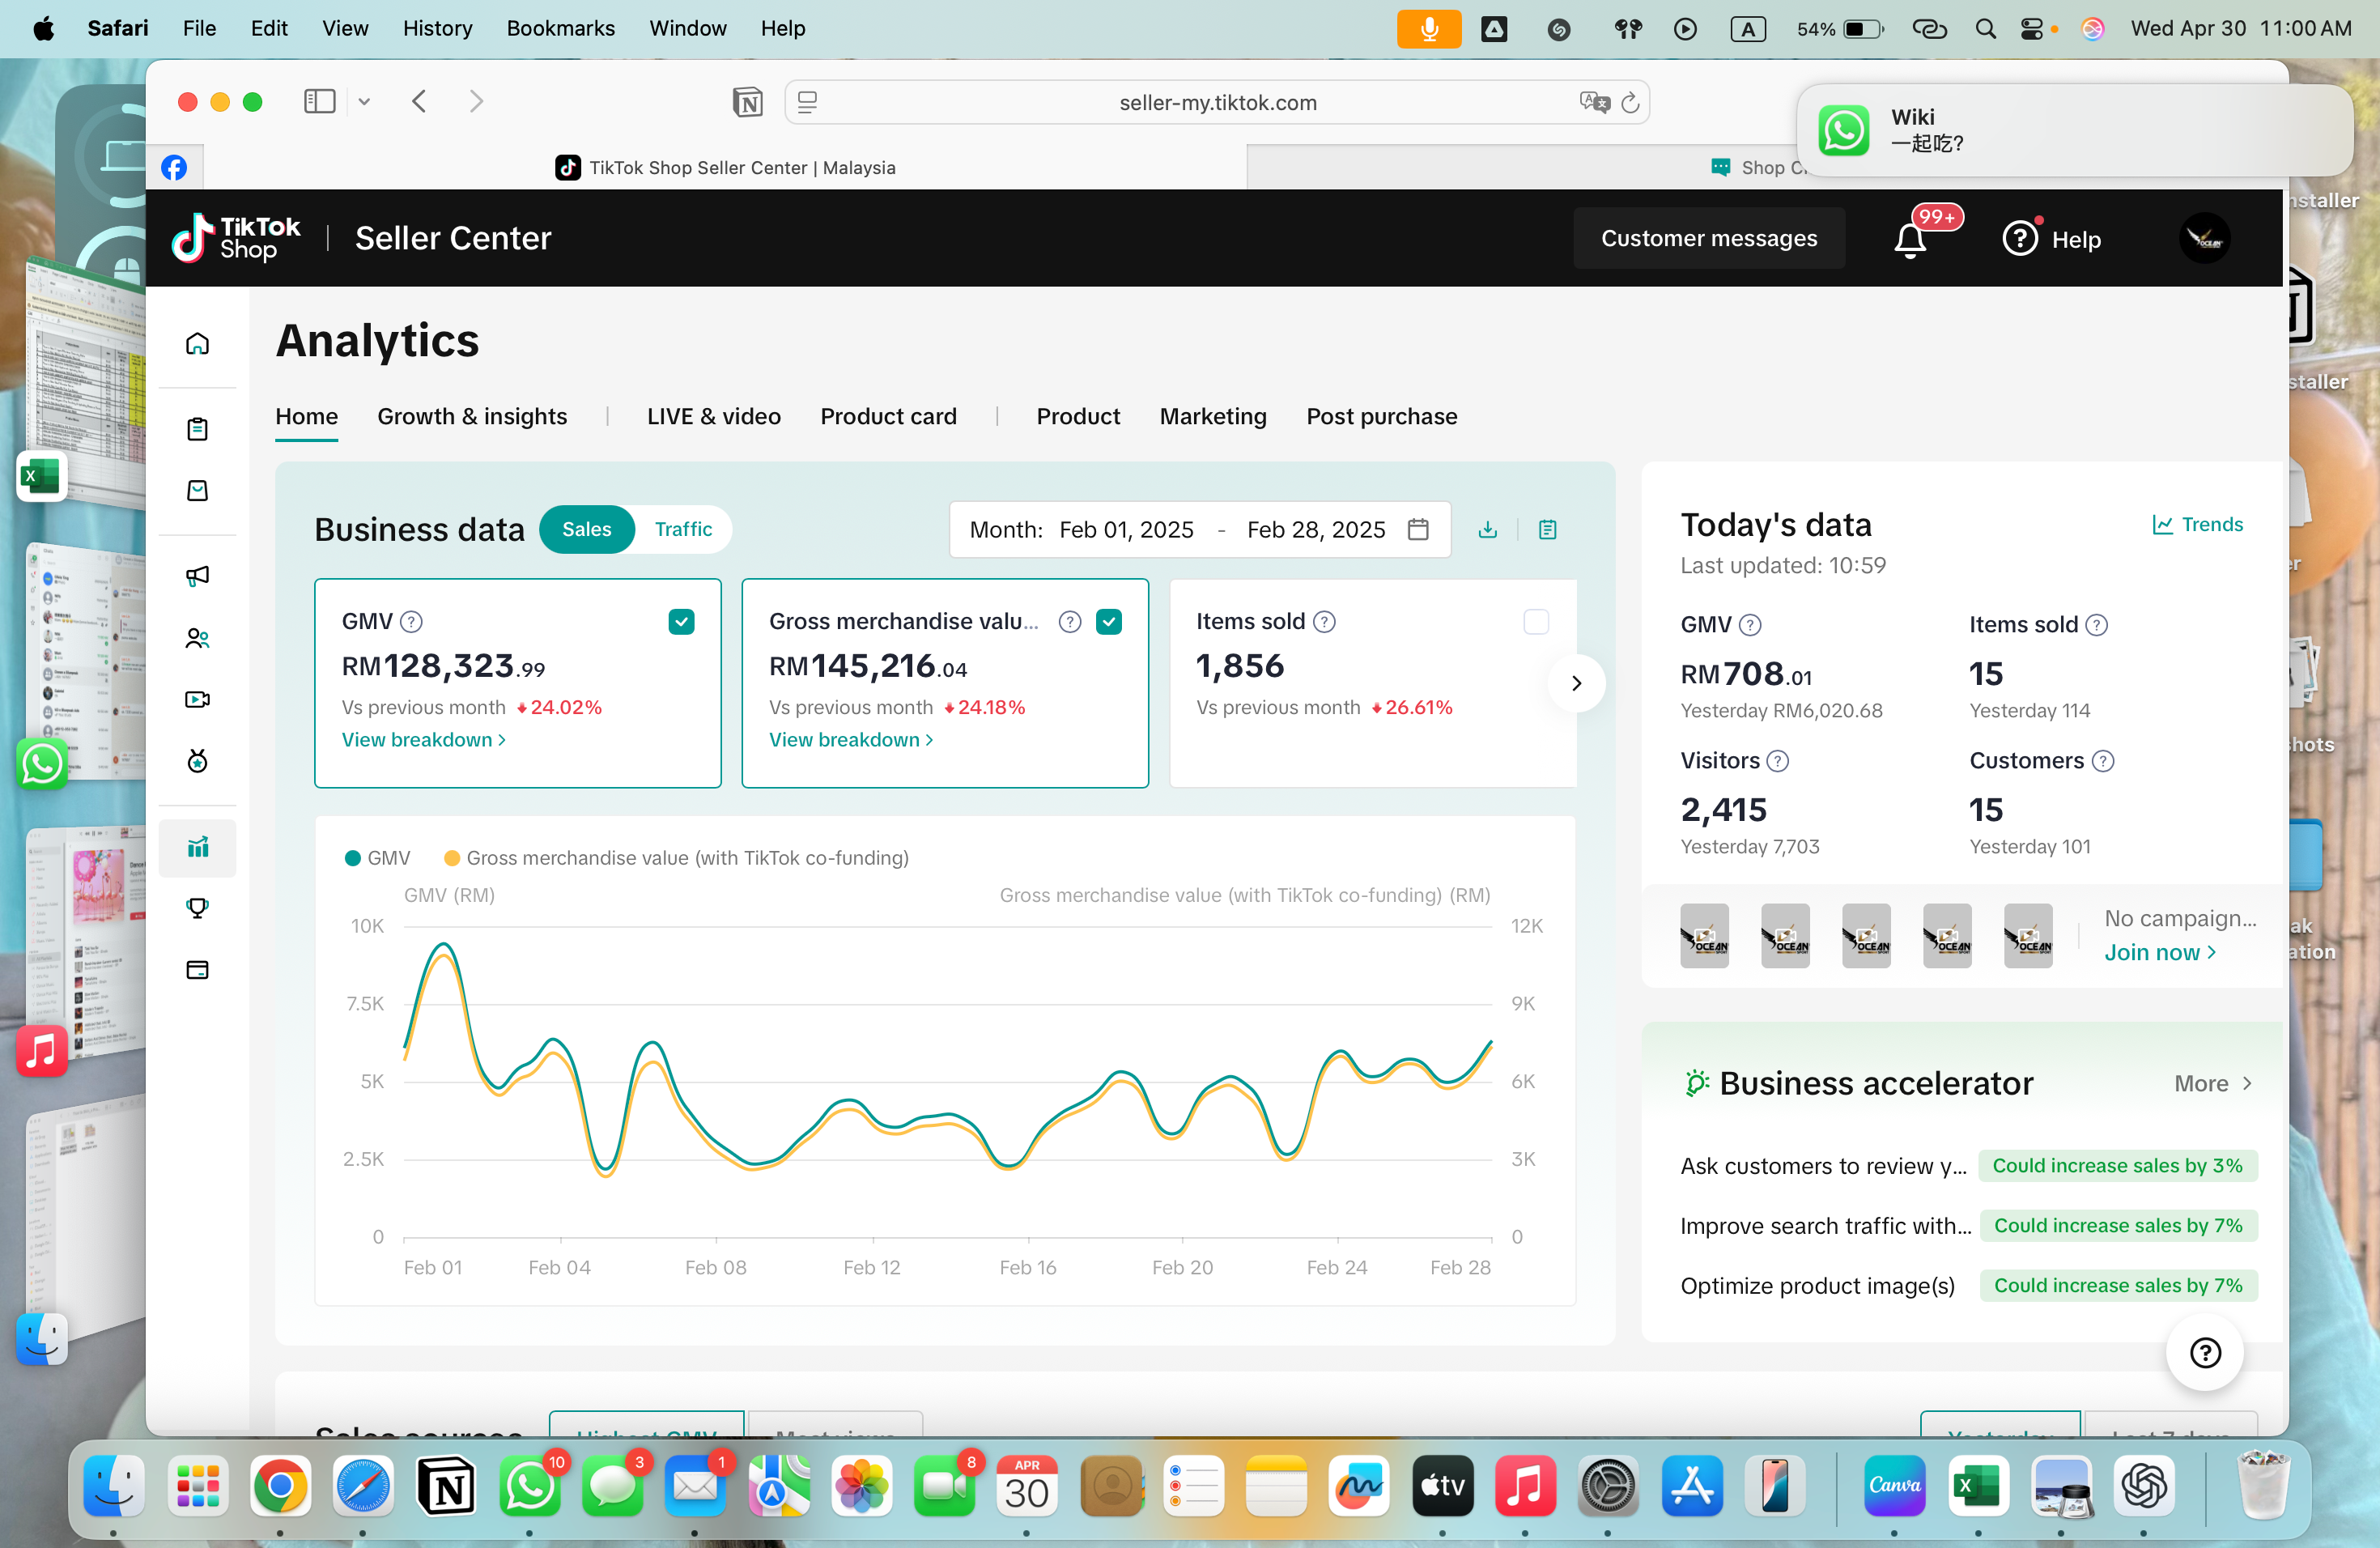Open the calendar icon in the date range
This screenshot has height=1548, width=2380.
pyautogui.click(x=1418, y=529)
